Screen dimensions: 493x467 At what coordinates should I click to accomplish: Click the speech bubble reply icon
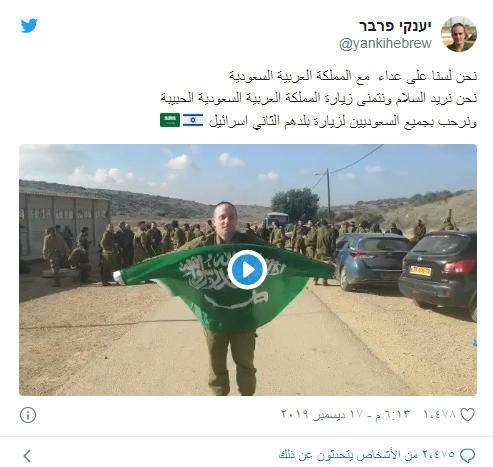467,455
